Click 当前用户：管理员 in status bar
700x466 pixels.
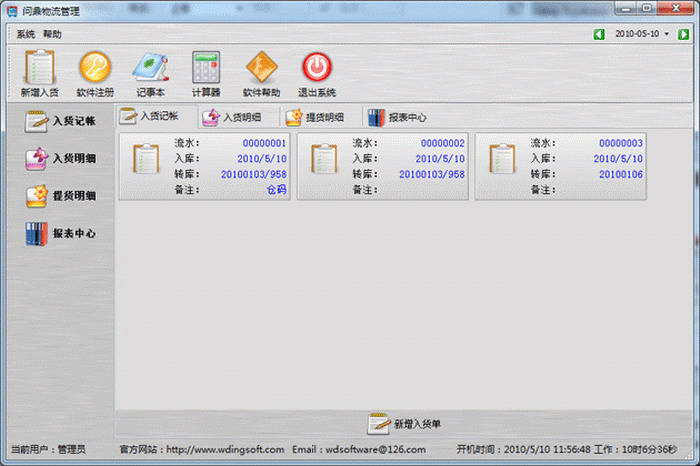tap(48, 449)
